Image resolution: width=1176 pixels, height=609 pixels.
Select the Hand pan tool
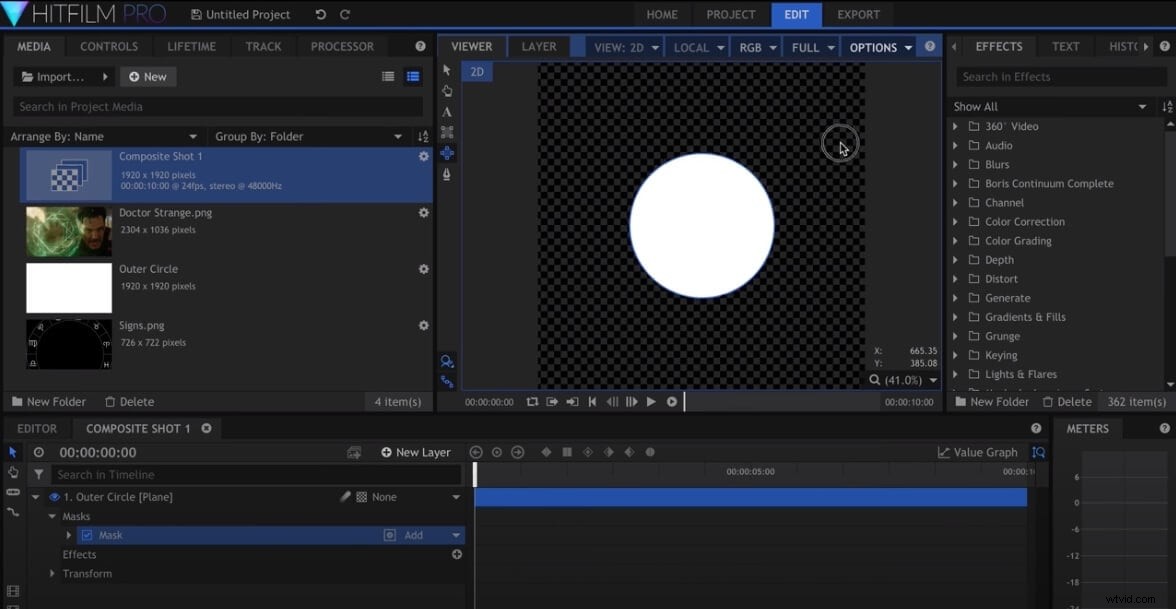(447, 91)
